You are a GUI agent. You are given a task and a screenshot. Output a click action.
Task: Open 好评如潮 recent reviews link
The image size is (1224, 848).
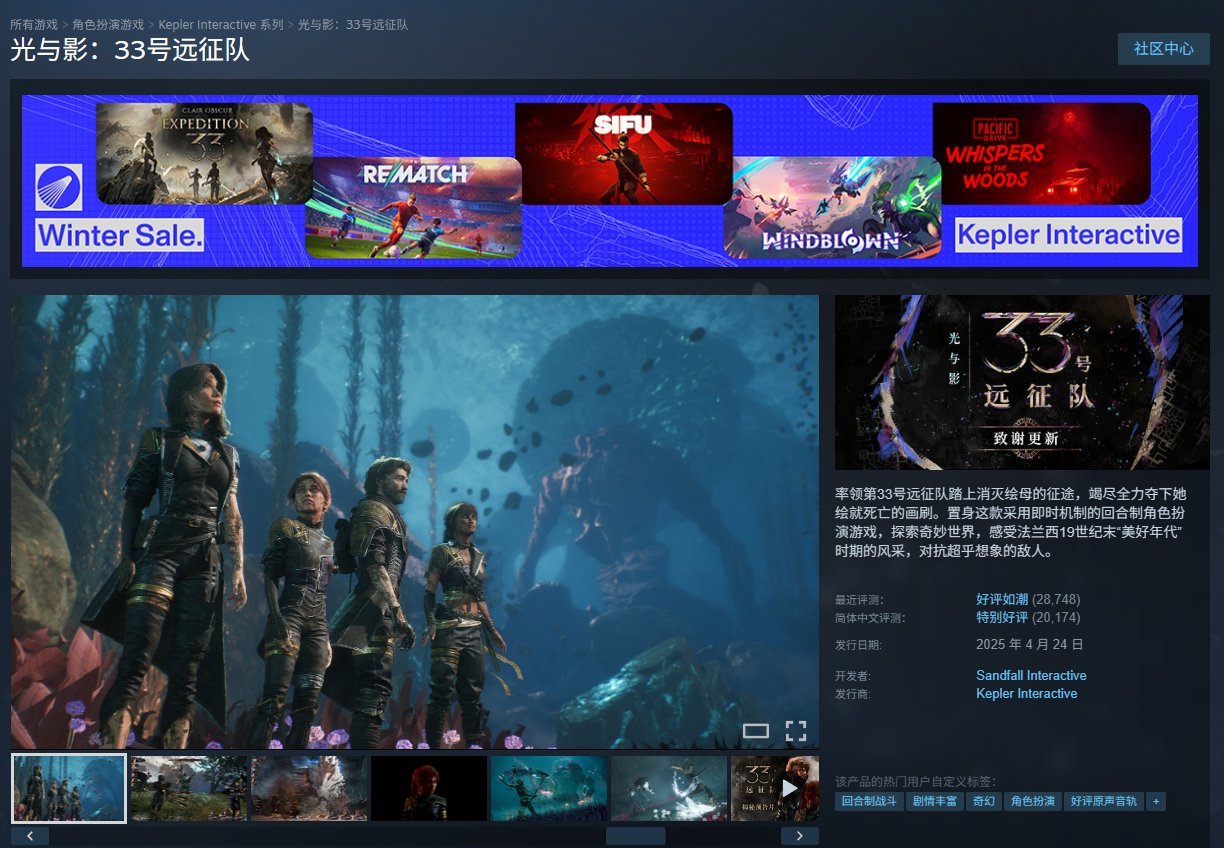pyautogui.click(x=1002, y=599)
